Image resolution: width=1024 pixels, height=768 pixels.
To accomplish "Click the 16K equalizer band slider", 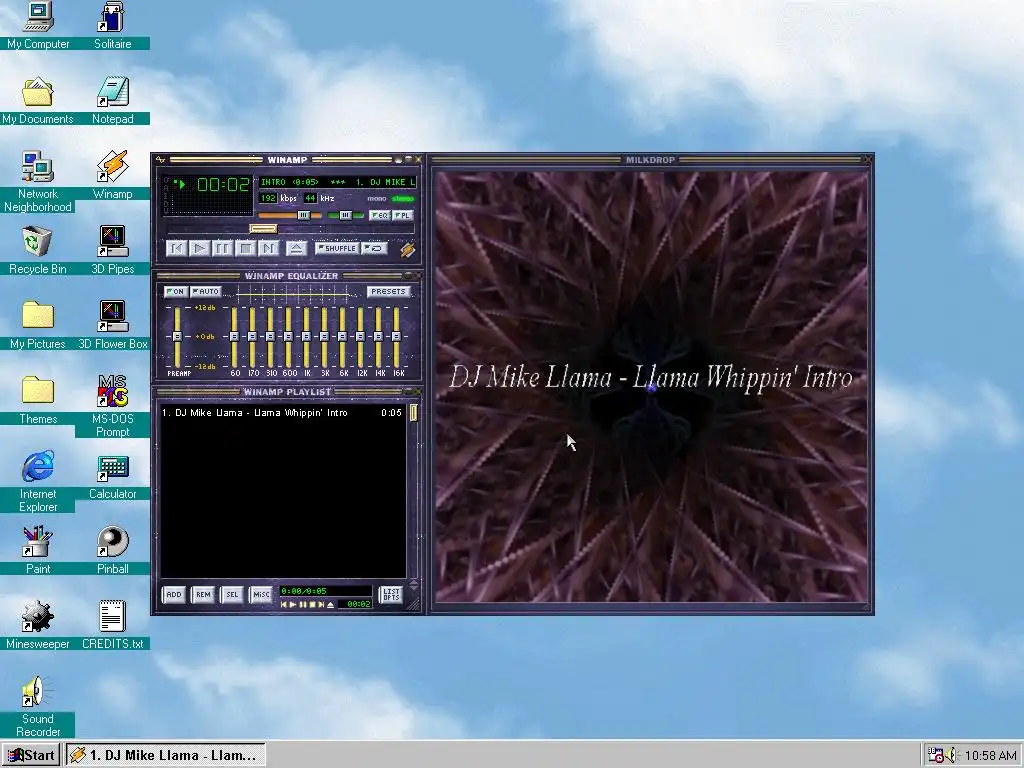I will click(396, 336).
